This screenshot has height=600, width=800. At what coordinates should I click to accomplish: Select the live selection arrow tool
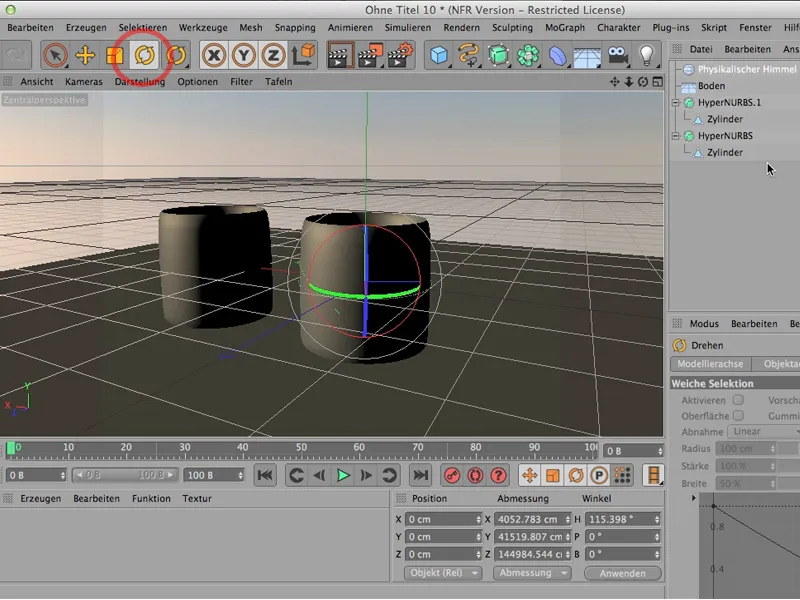pyautogui.click(x=55, y=55)
